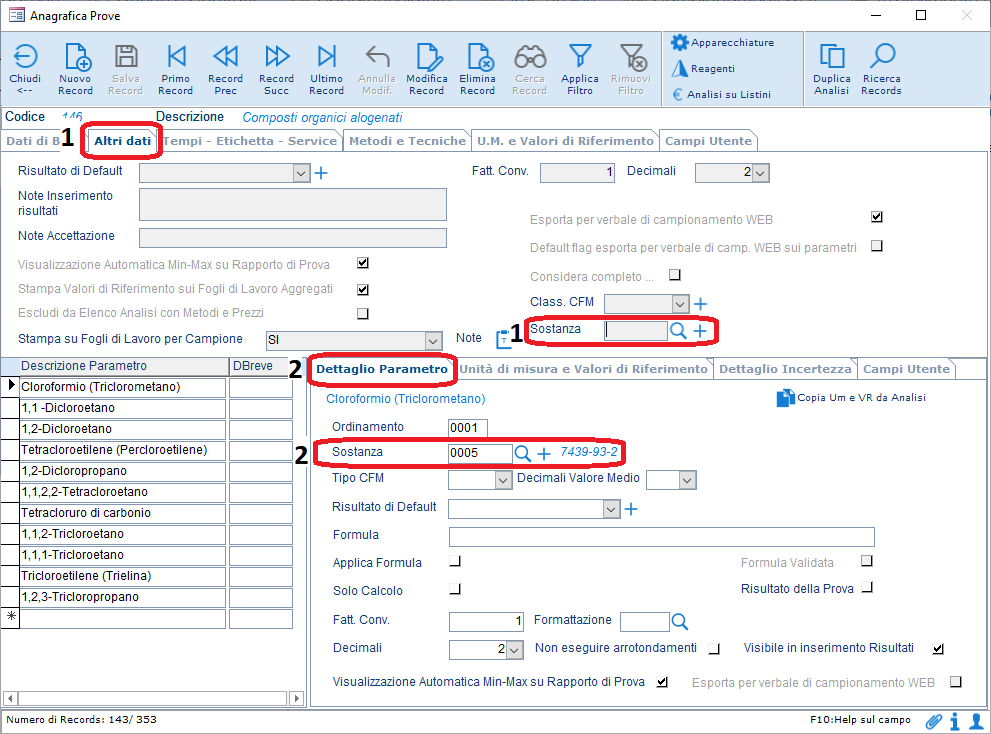Search Sostanza in Altri dati panel
This screenshot has width=991, height=734.
(x=678, y=330)
